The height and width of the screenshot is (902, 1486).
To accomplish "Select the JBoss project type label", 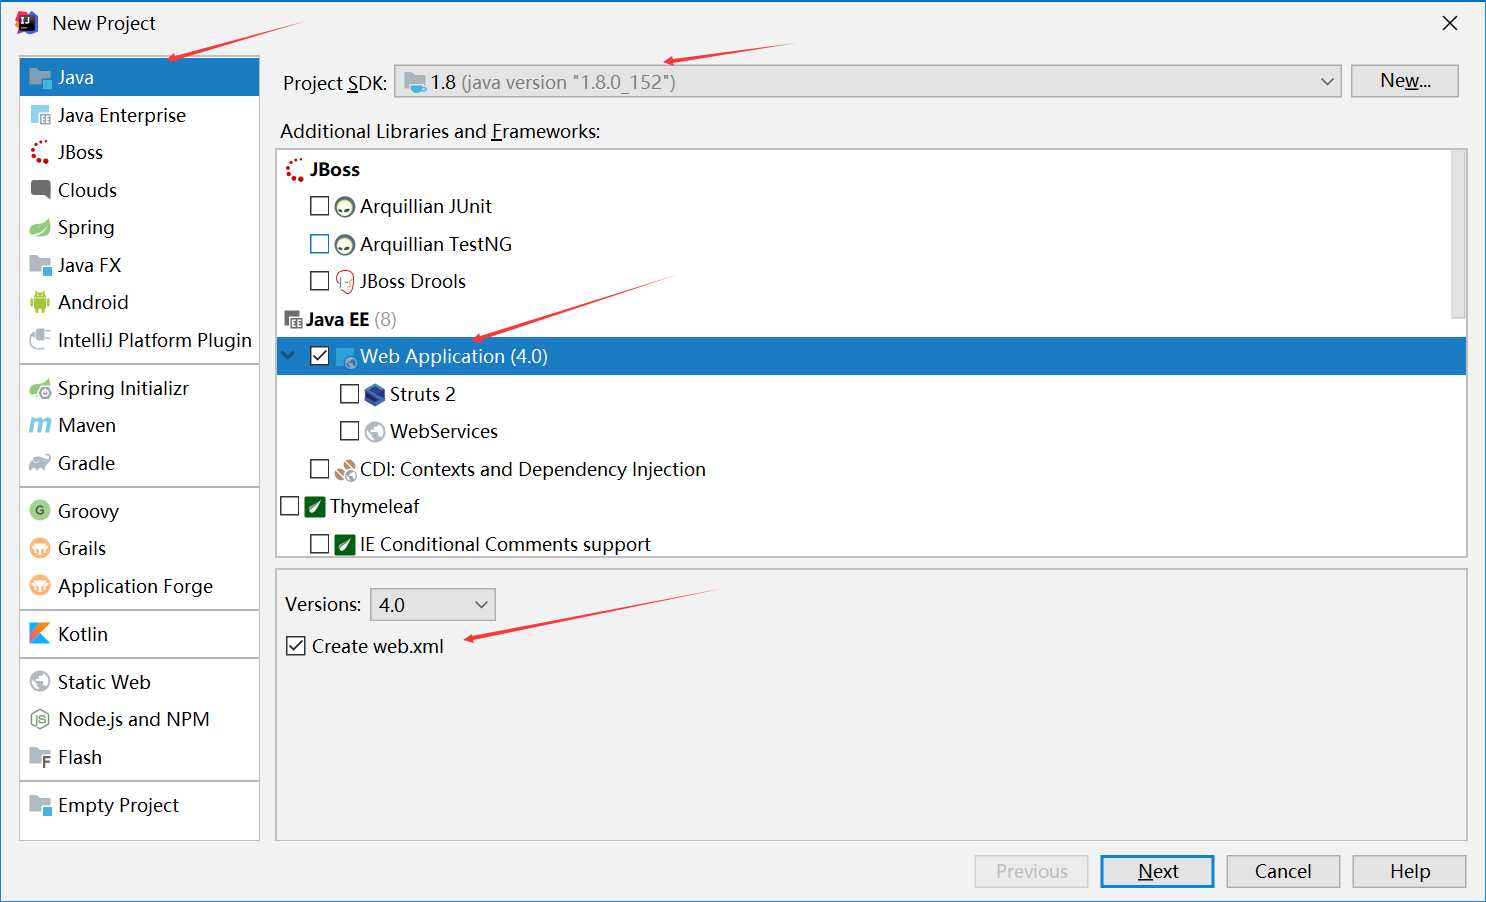I will tap(80, 152).
